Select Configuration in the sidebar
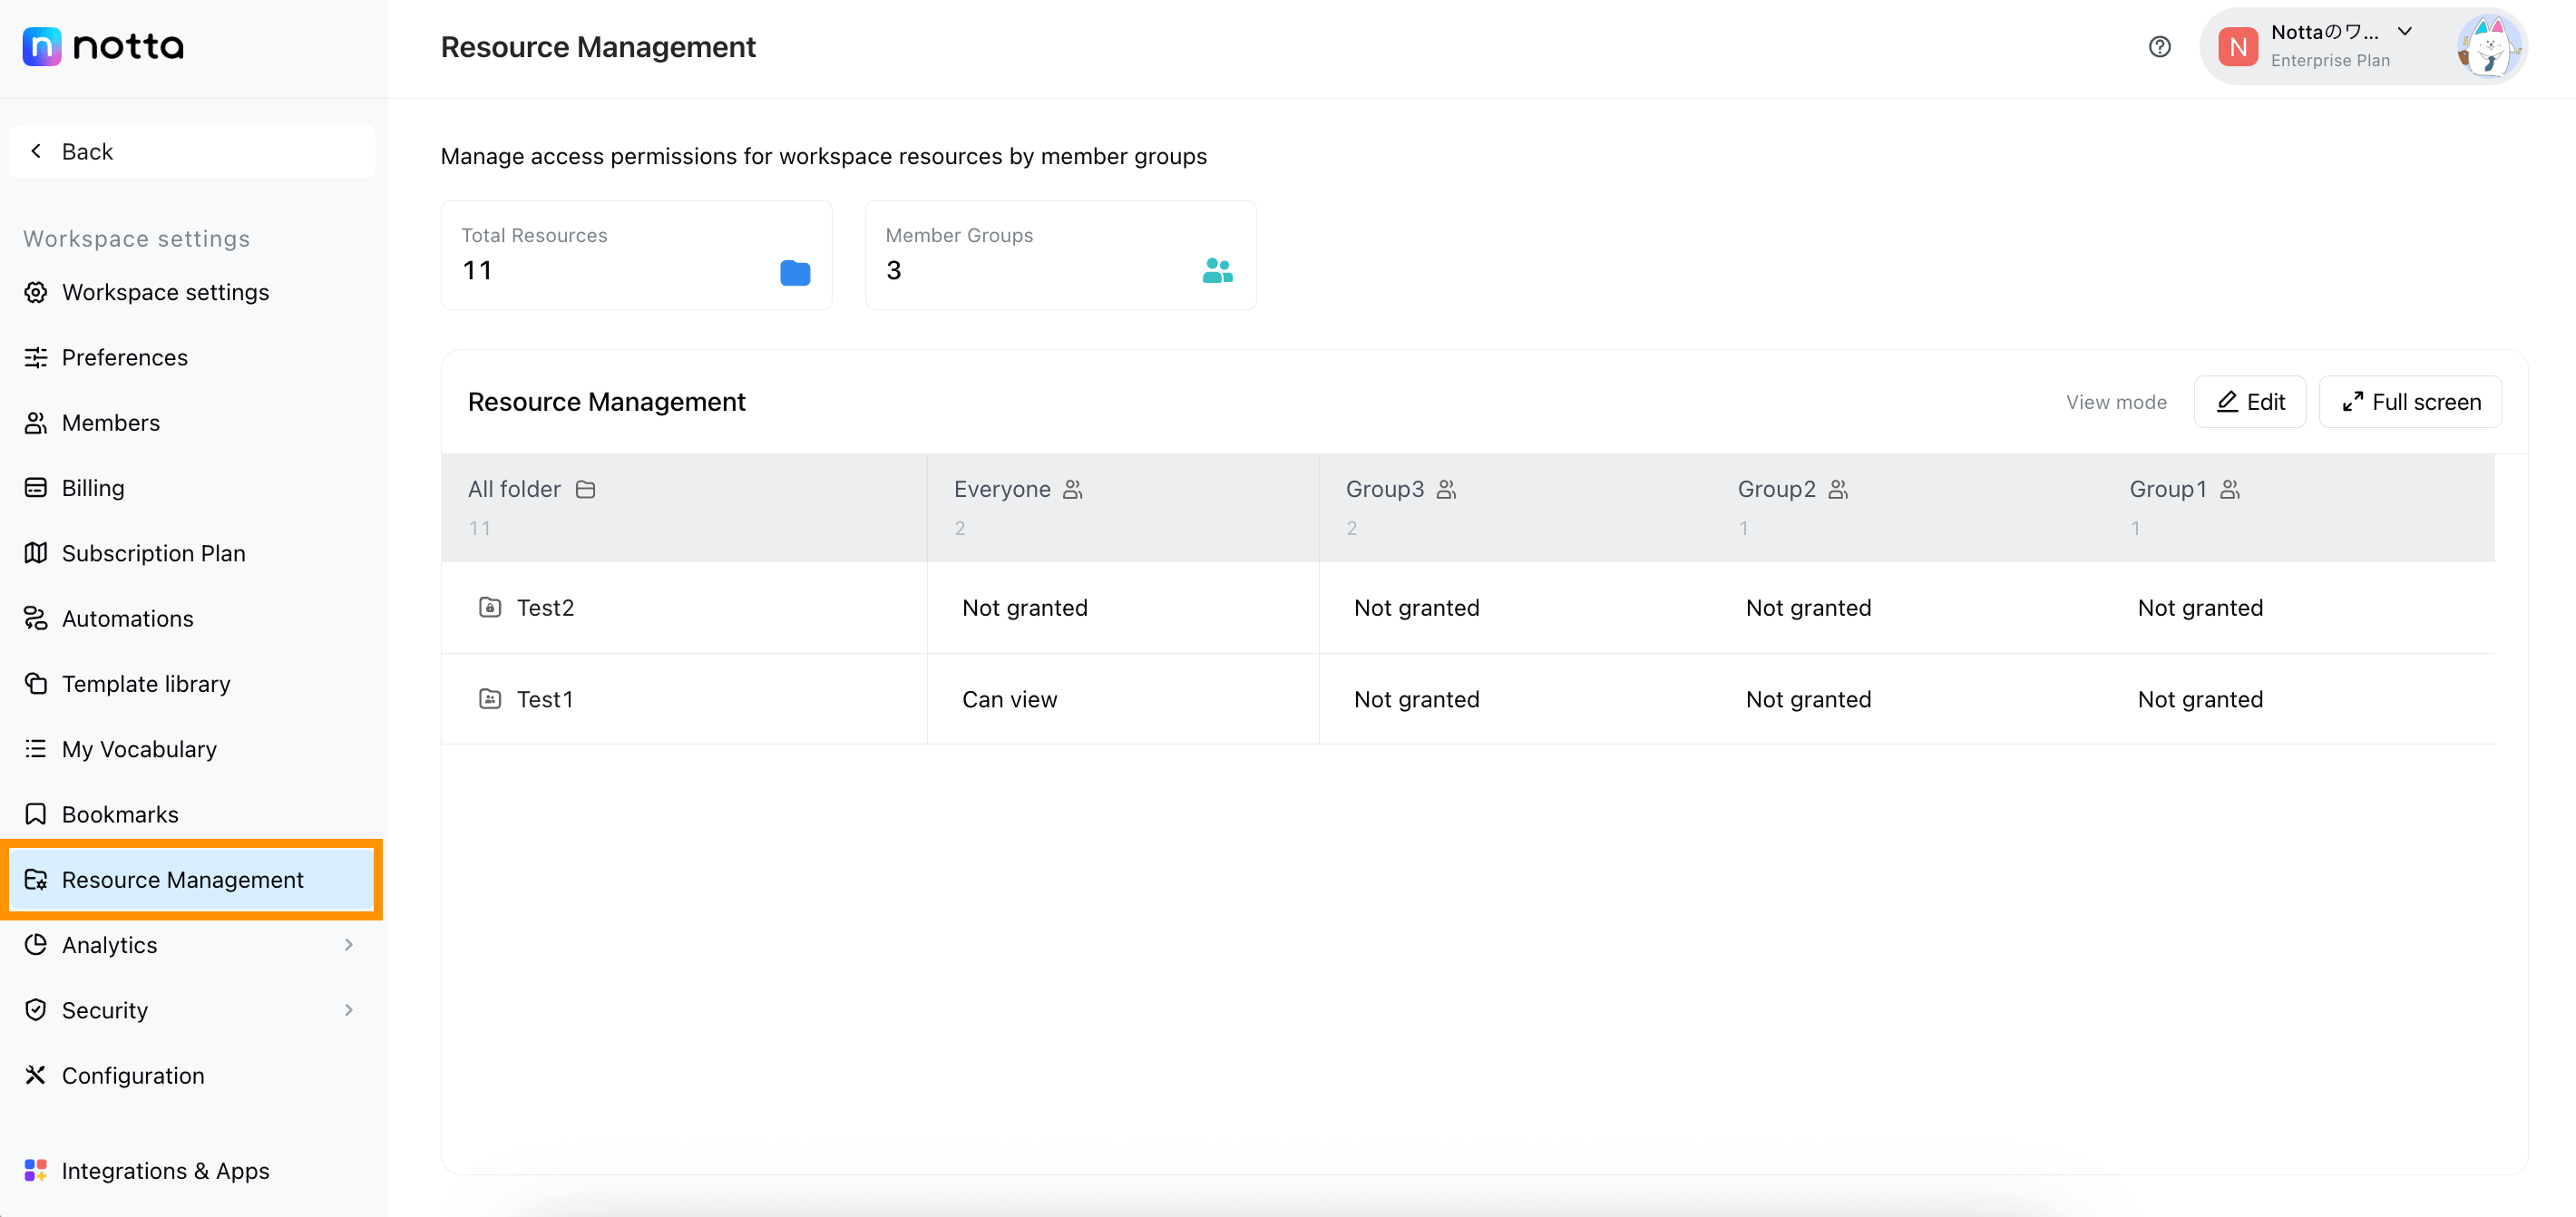The width and height of the screenshot is (2576, 1217). tap(133, 1075)
